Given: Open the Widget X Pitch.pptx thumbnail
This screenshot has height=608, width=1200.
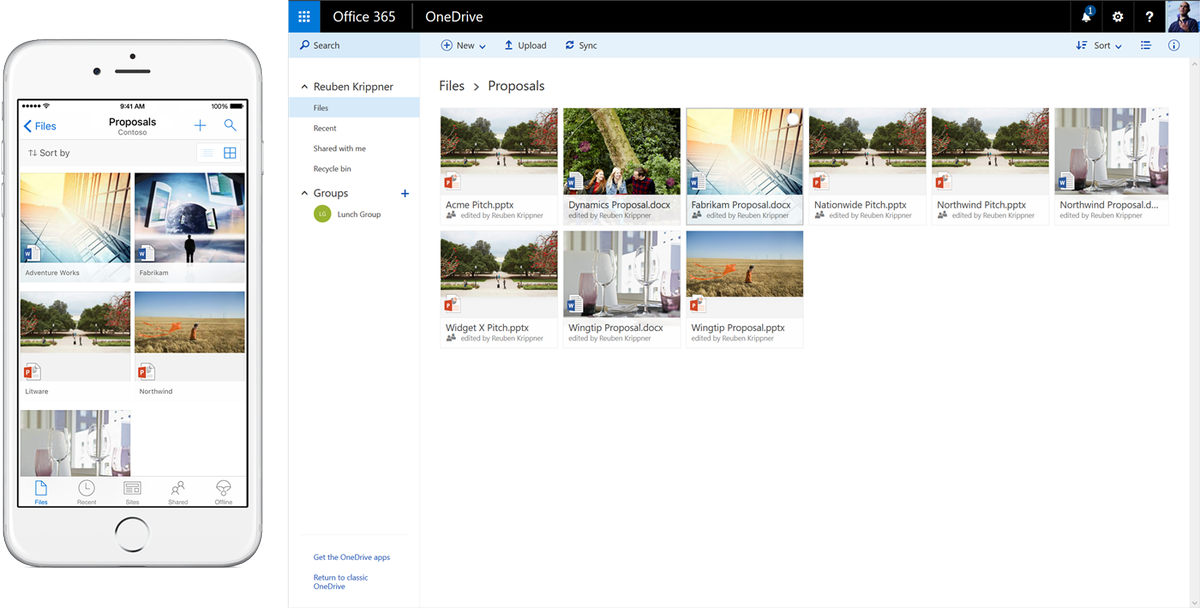Looking at the screenshot, I should [x=499, y=275].
